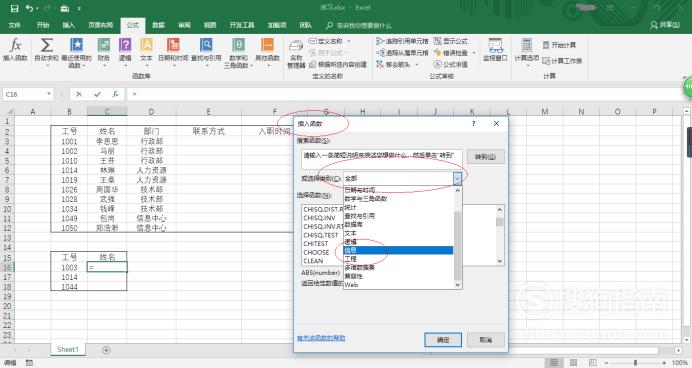The image size is (692, 368).
Task: Select 统计 in the category list
Action: click(x=399, y=207)
